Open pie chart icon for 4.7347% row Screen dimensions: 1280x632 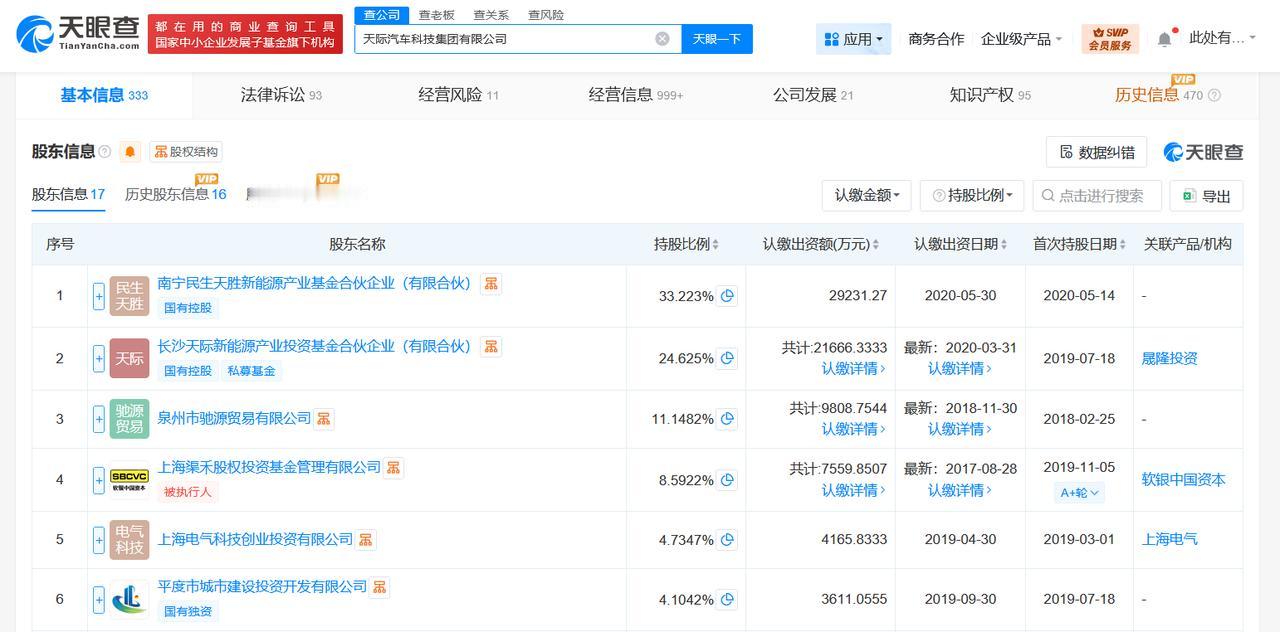coord(728,540)
